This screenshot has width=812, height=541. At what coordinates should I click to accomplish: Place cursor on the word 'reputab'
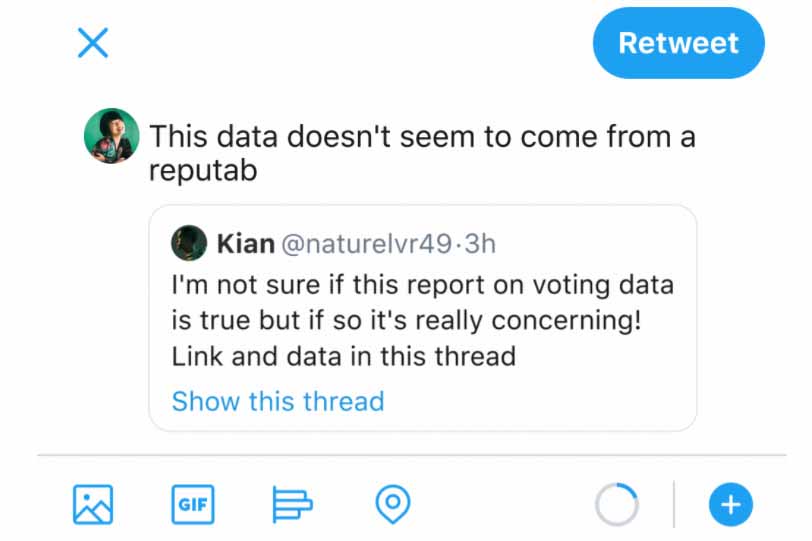(203, 170)
